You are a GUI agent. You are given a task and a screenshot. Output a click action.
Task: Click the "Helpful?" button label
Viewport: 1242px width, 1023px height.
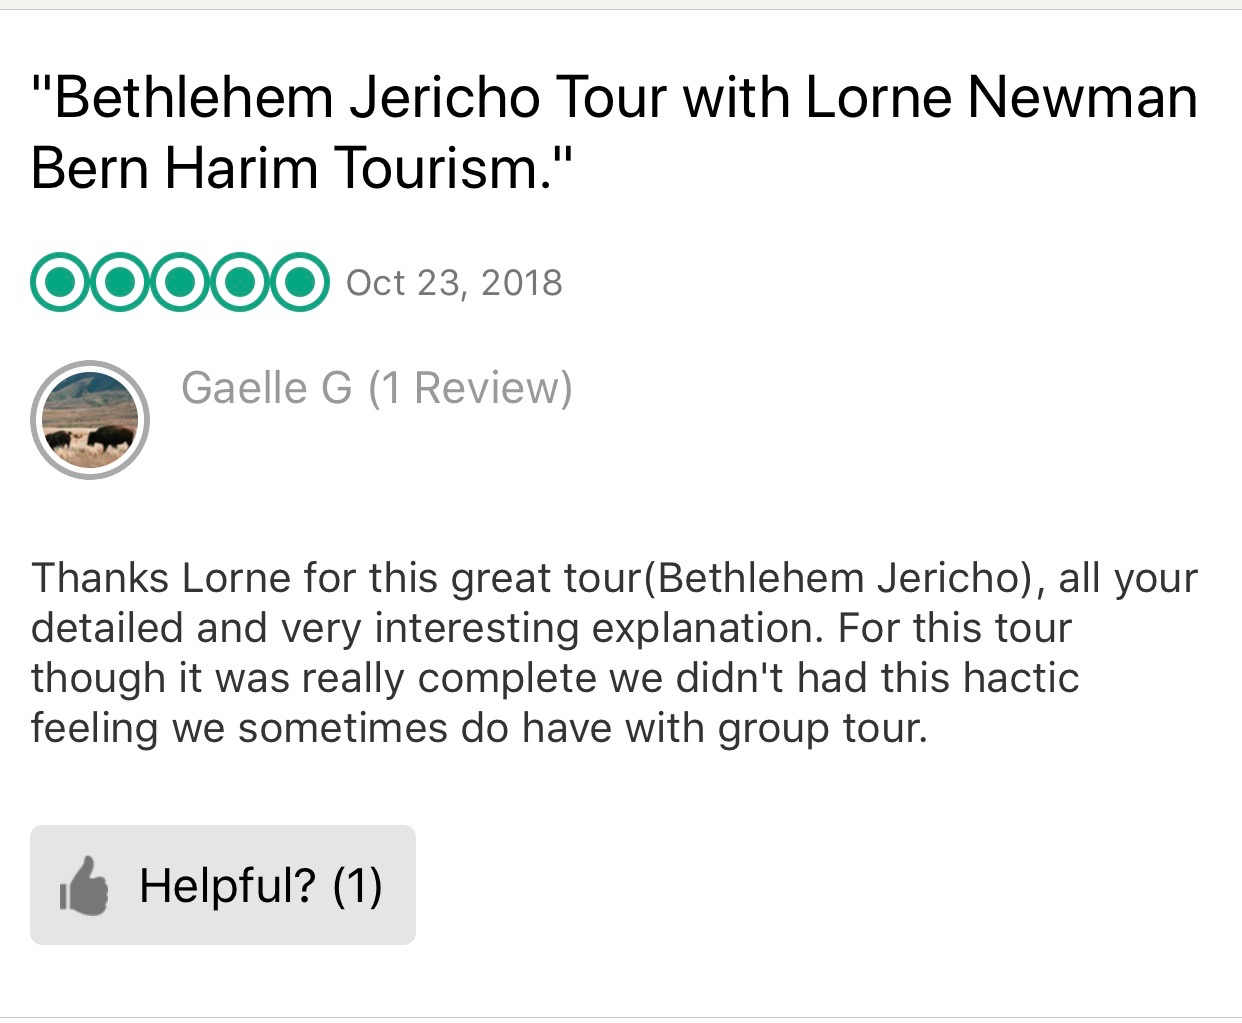[228, 886]
